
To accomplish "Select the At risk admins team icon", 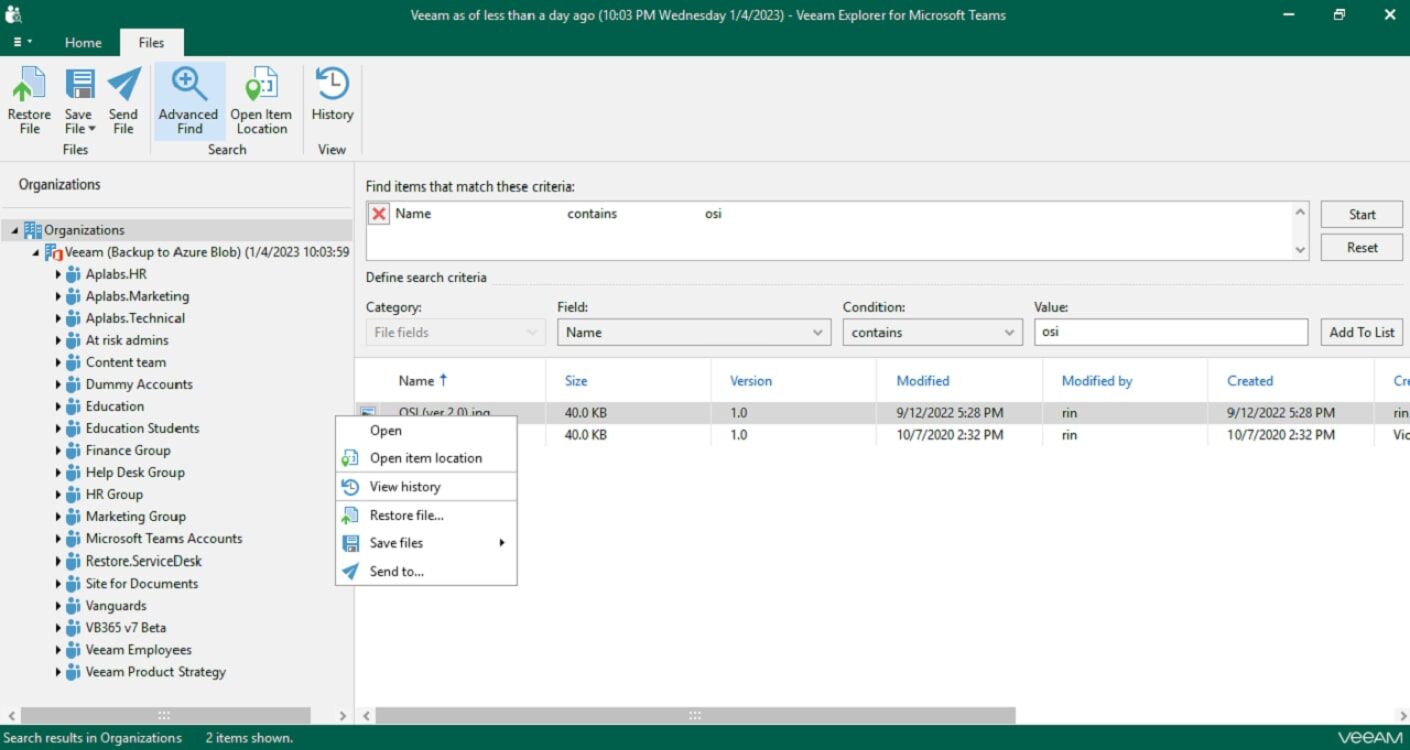I will pos(73,340).
